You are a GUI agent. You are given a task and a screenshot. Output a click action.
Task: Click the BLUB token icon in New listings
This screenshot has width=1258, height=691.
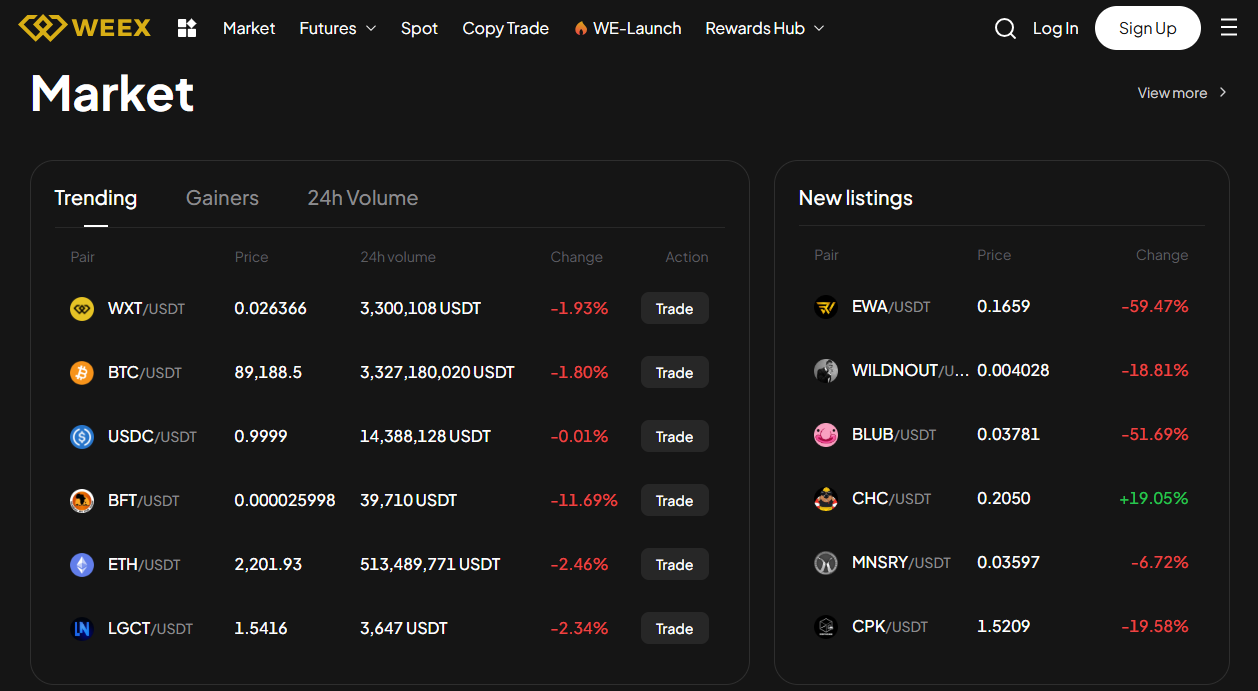click(826, 434)
